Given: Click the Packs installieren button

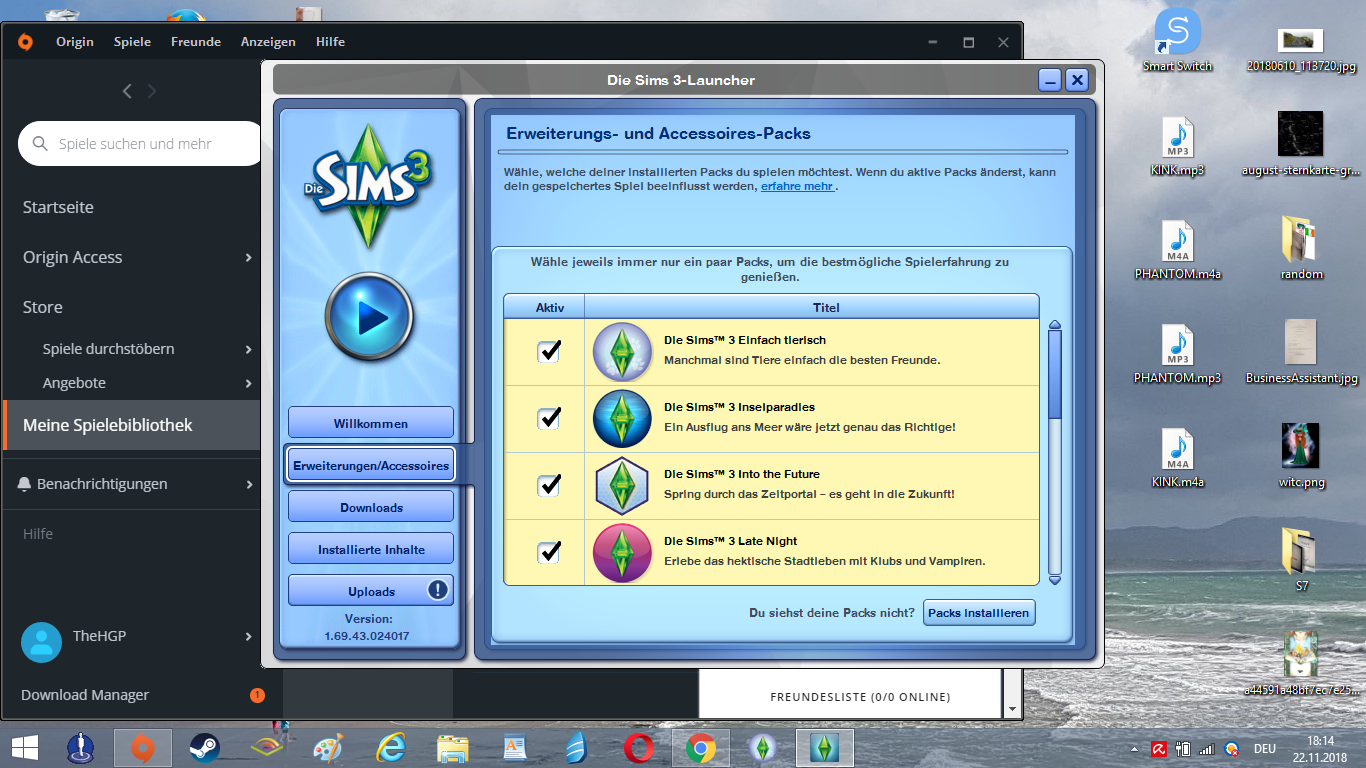Looking at the screenshot, I should pos(978,613).
